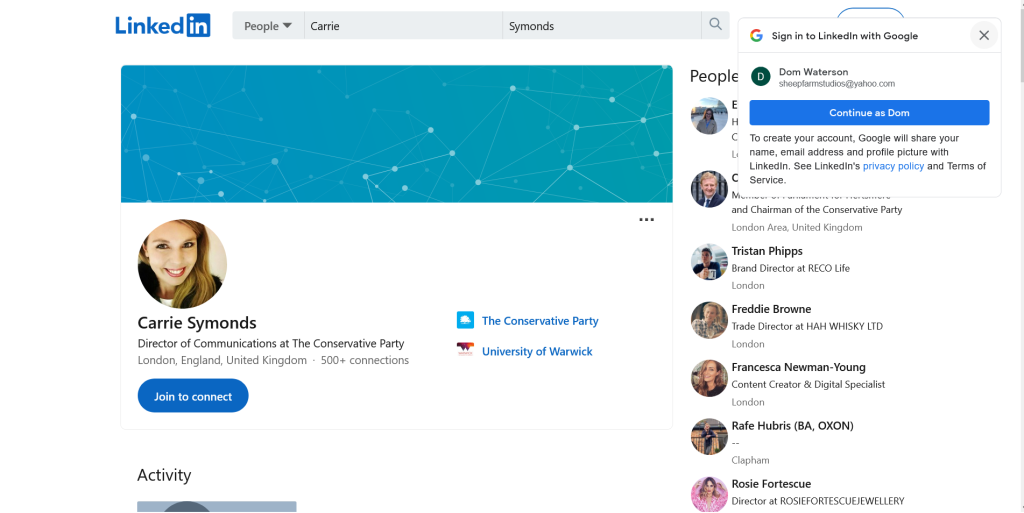
Task: Click the Join to connect button
Action: coord(193,396)
